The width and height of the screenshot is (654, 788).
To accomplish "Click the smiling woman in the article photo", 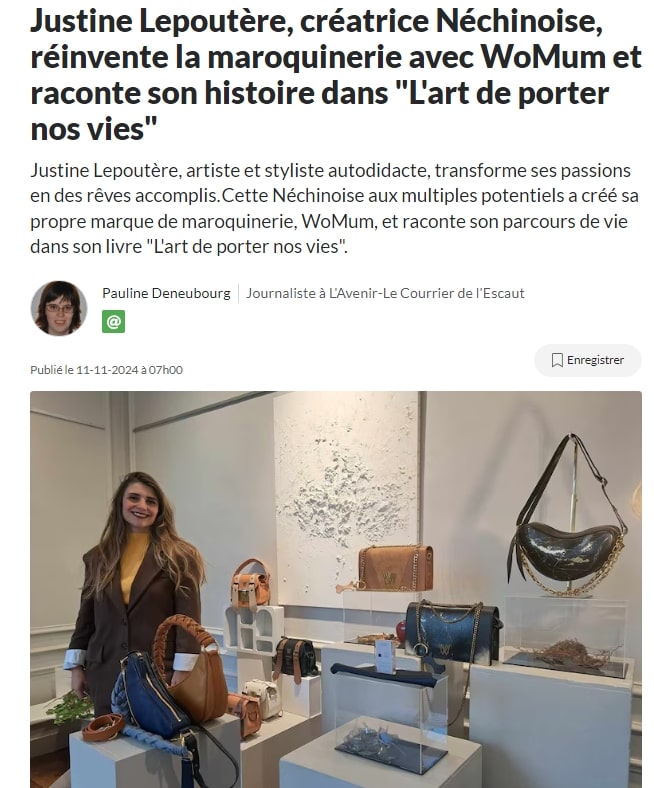I will pyautogui.click(x=135, y=593).
